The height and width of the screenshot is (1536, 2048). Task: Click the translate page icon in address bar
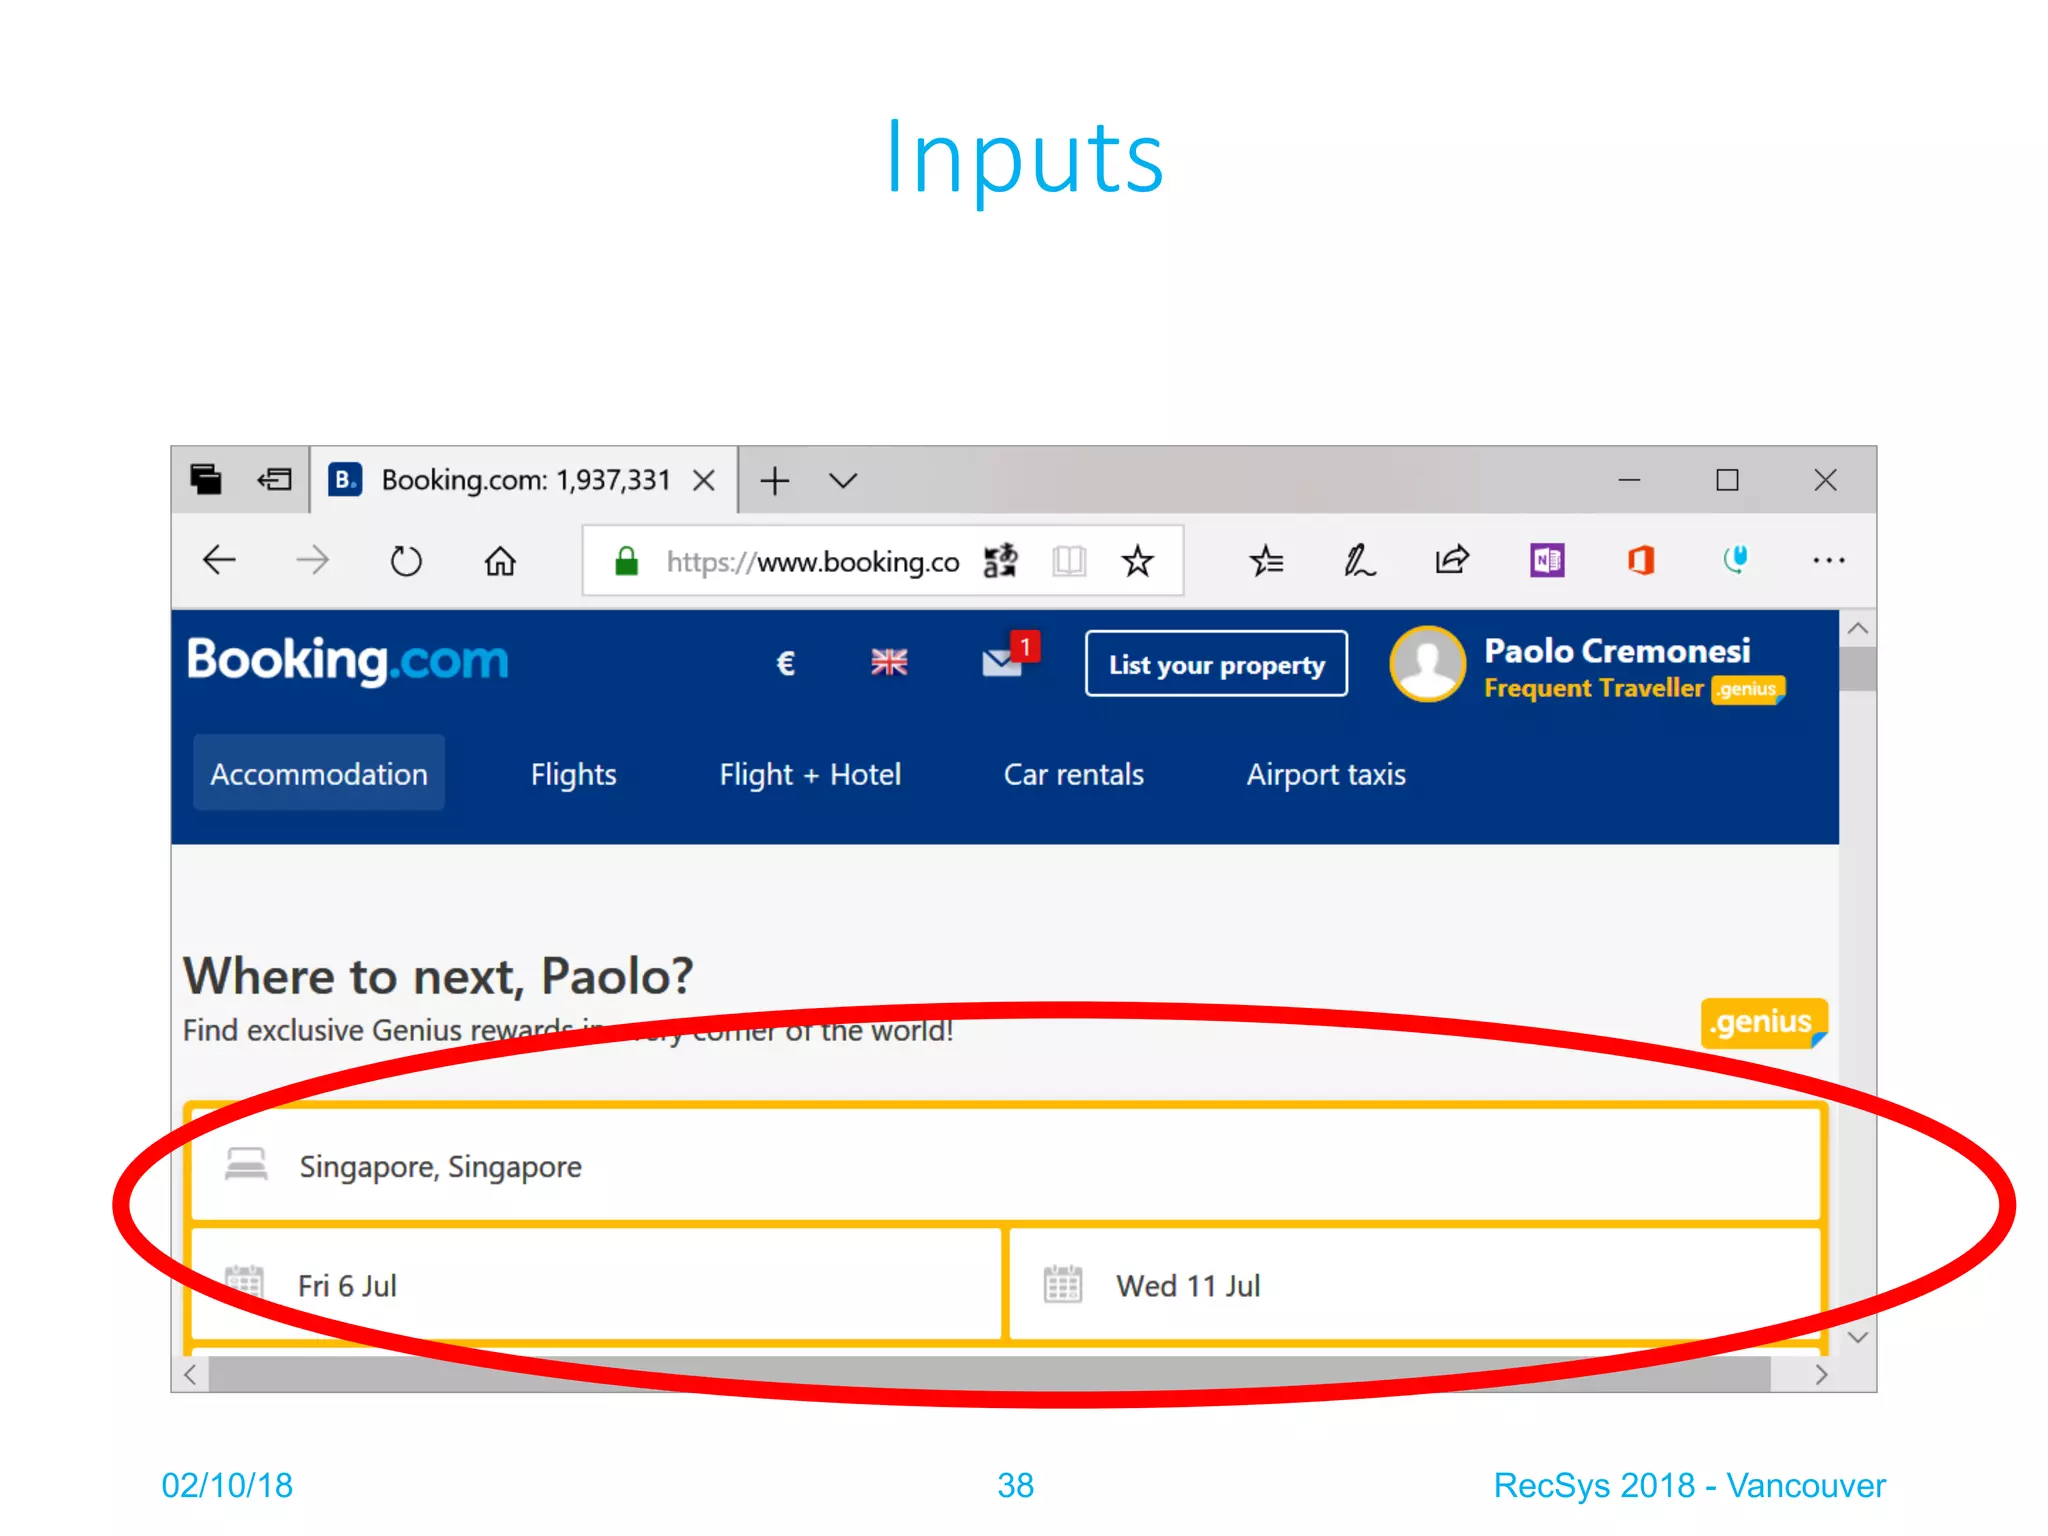tap(1000, 561)
